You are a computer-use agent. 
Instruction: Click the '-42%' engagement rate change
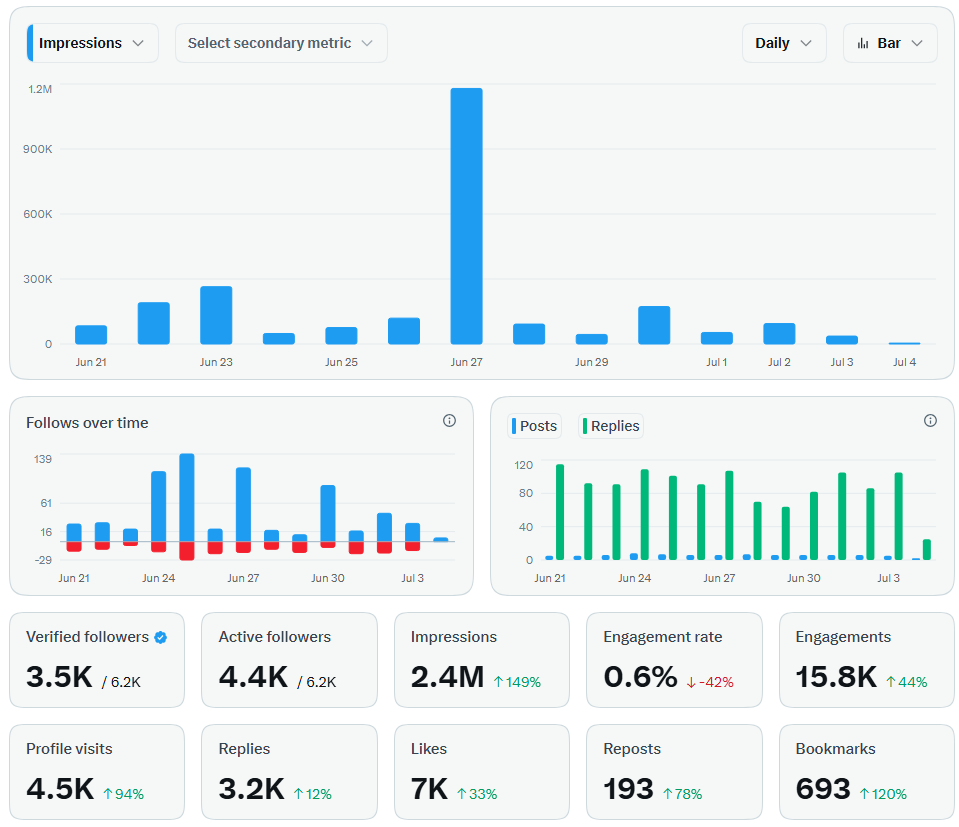(x=716, y=682)
